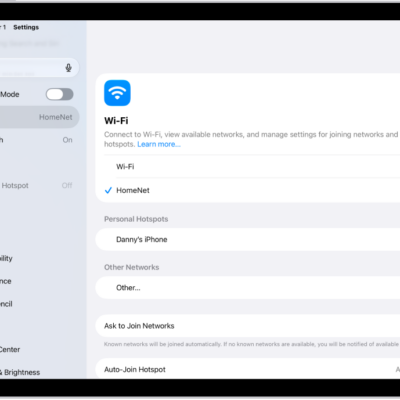Image resolution: width=400 pixels, height=400 pixels.
Task: Click the sidebar search field
Action: [x=39, y=68]
